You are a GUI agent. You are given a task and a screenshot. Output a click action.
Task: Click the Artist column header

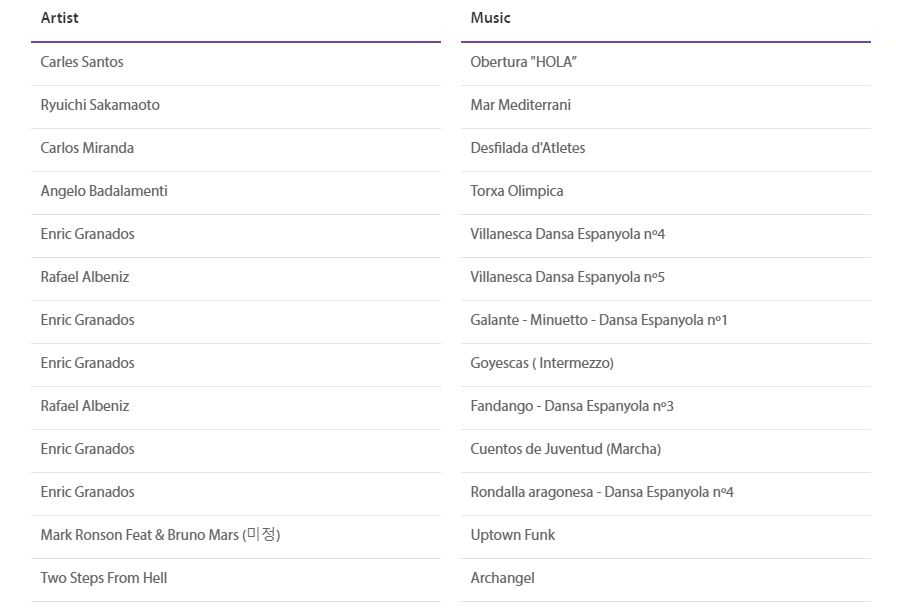coord(59,18)
